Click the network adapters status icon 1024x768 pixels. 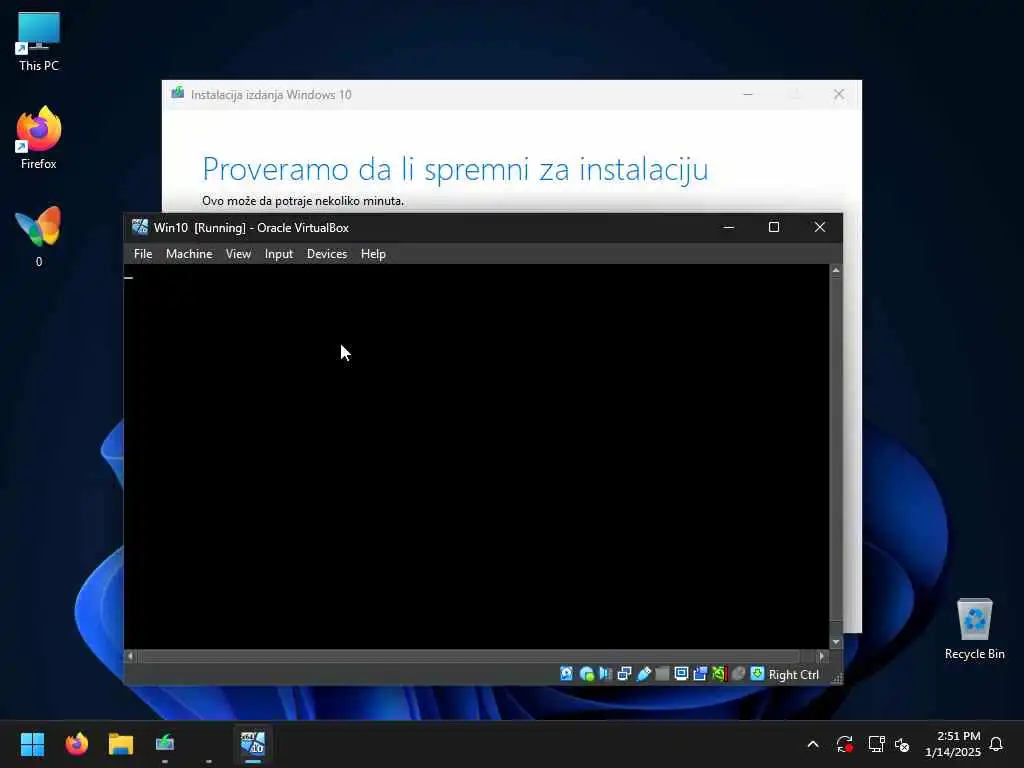click(x=624, y=674)
